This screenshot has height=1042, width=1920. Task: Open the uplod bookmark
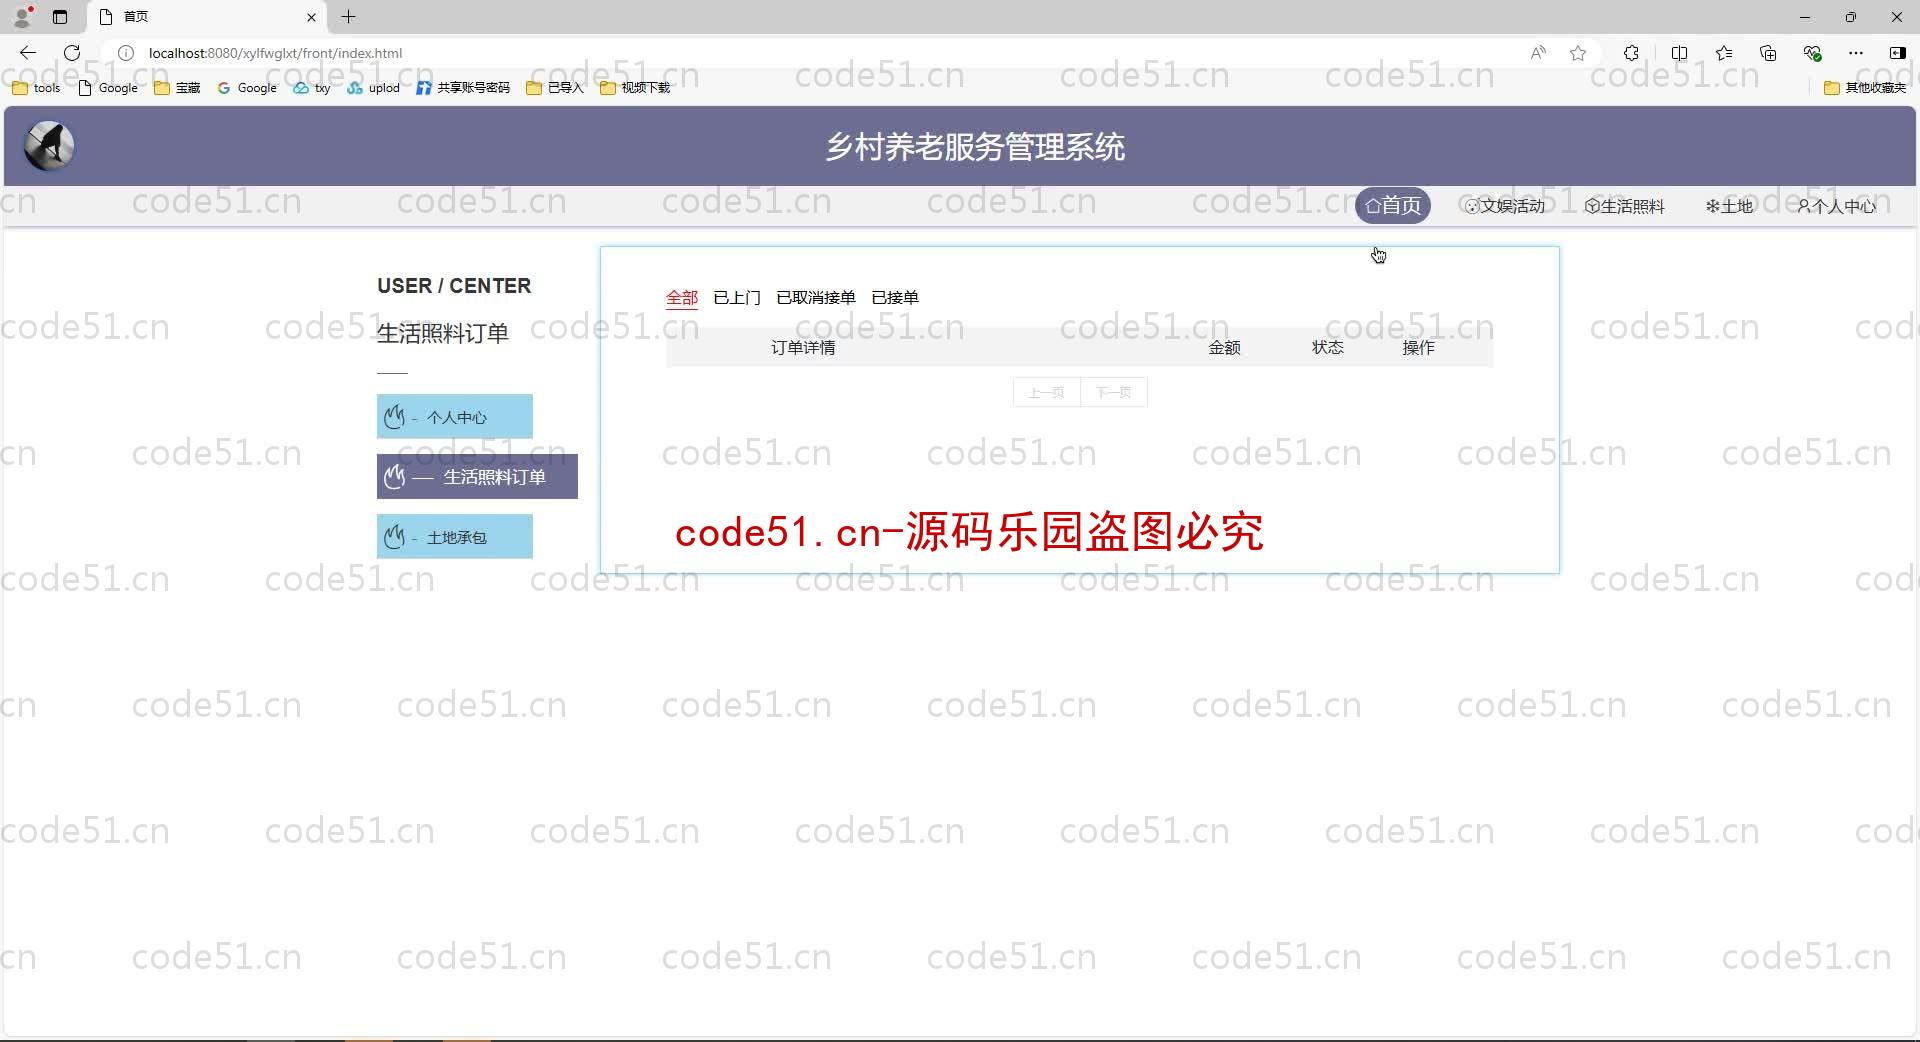(x=374, y=88)
